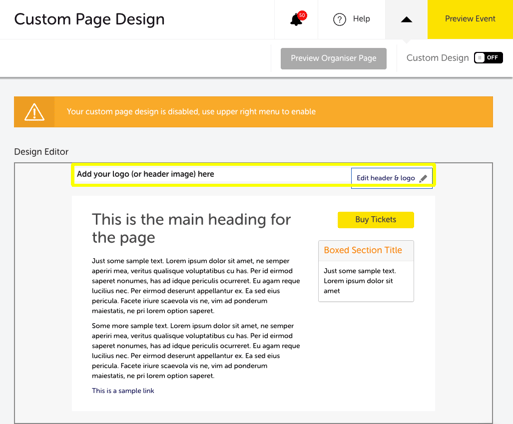
Task: Click the Buy Tickets button
Action: coord(376,220)
